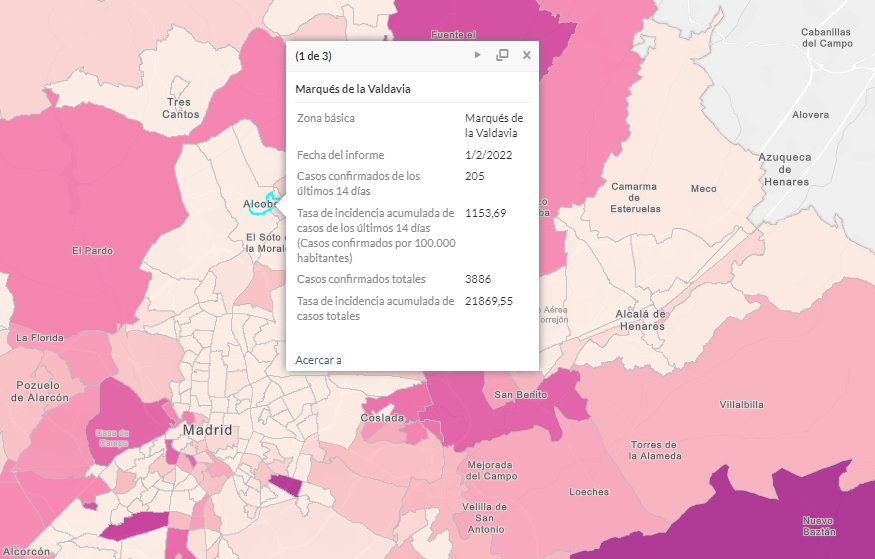Click the Torres de la Alameda label
The height and width of the screenshot is (559, 875).
(655, 450)
